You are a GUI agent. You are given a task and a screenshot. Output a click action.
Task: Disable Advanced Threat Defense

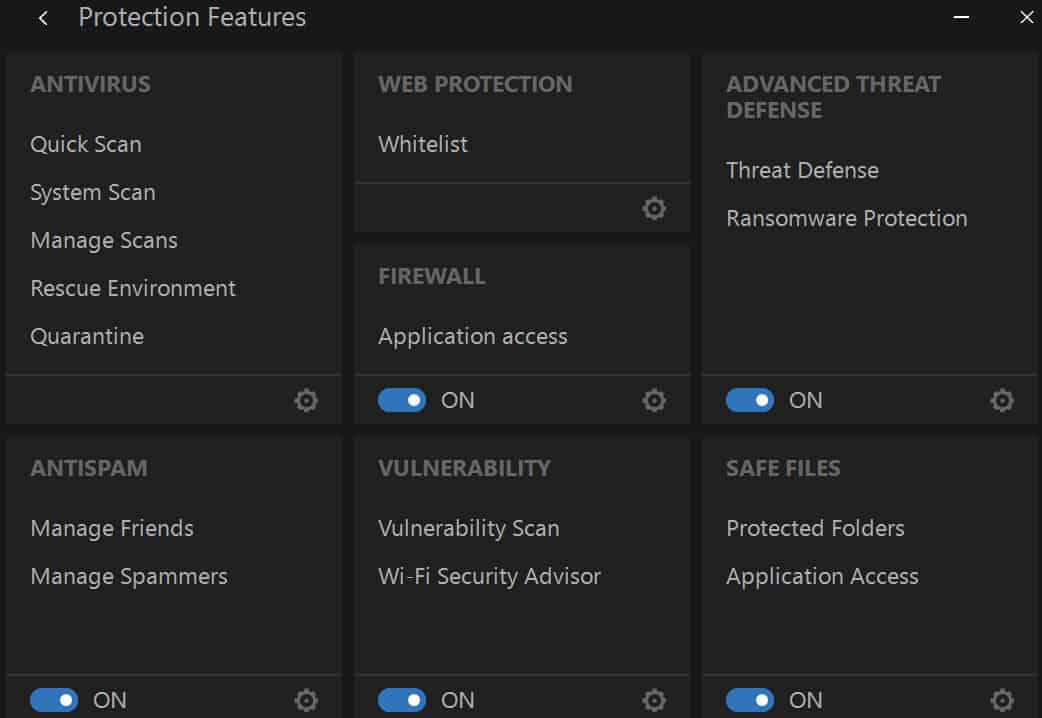click(749, 400)
